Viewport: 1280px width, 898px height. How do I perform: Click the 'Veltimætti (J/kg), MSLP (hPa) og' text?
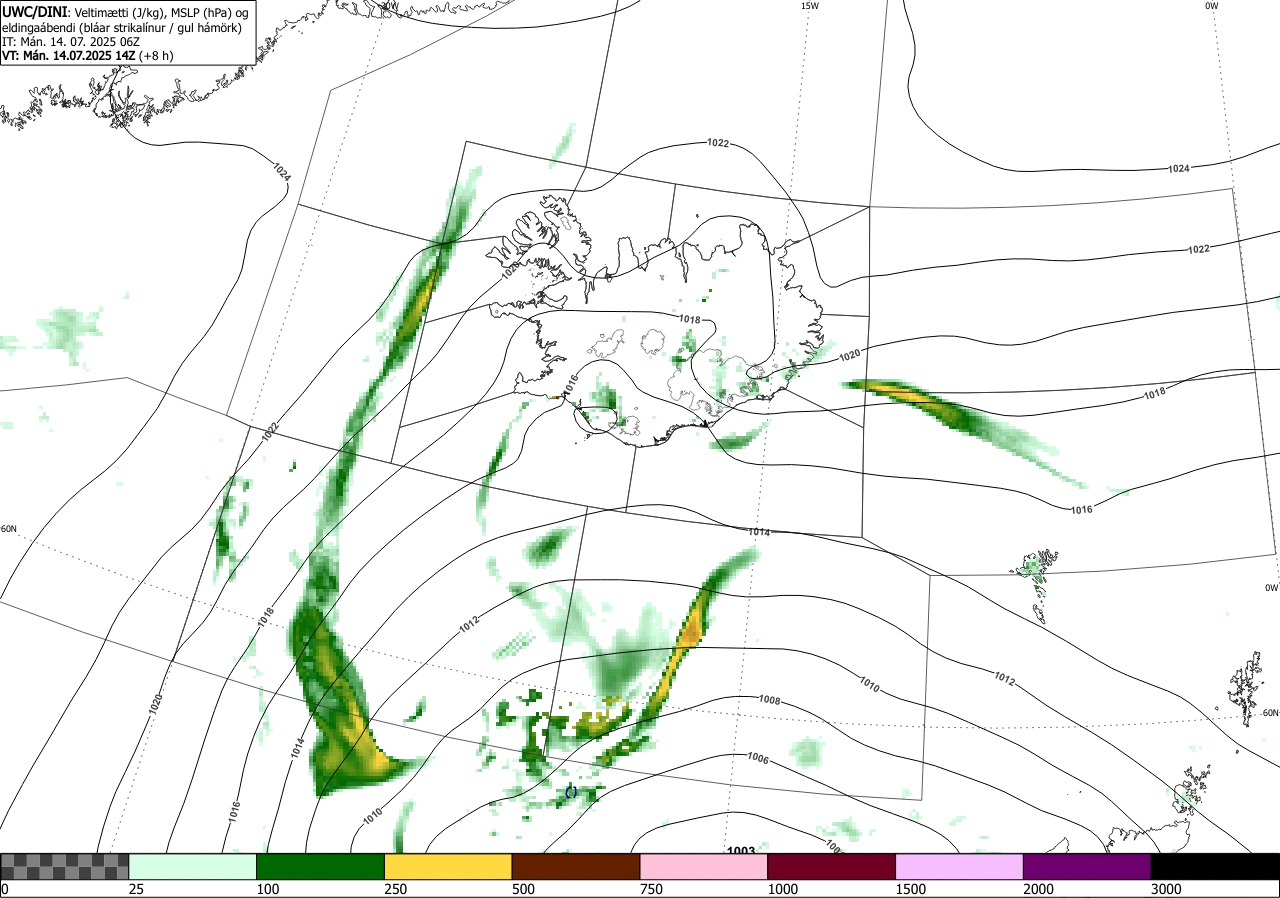tap(160, 12)
